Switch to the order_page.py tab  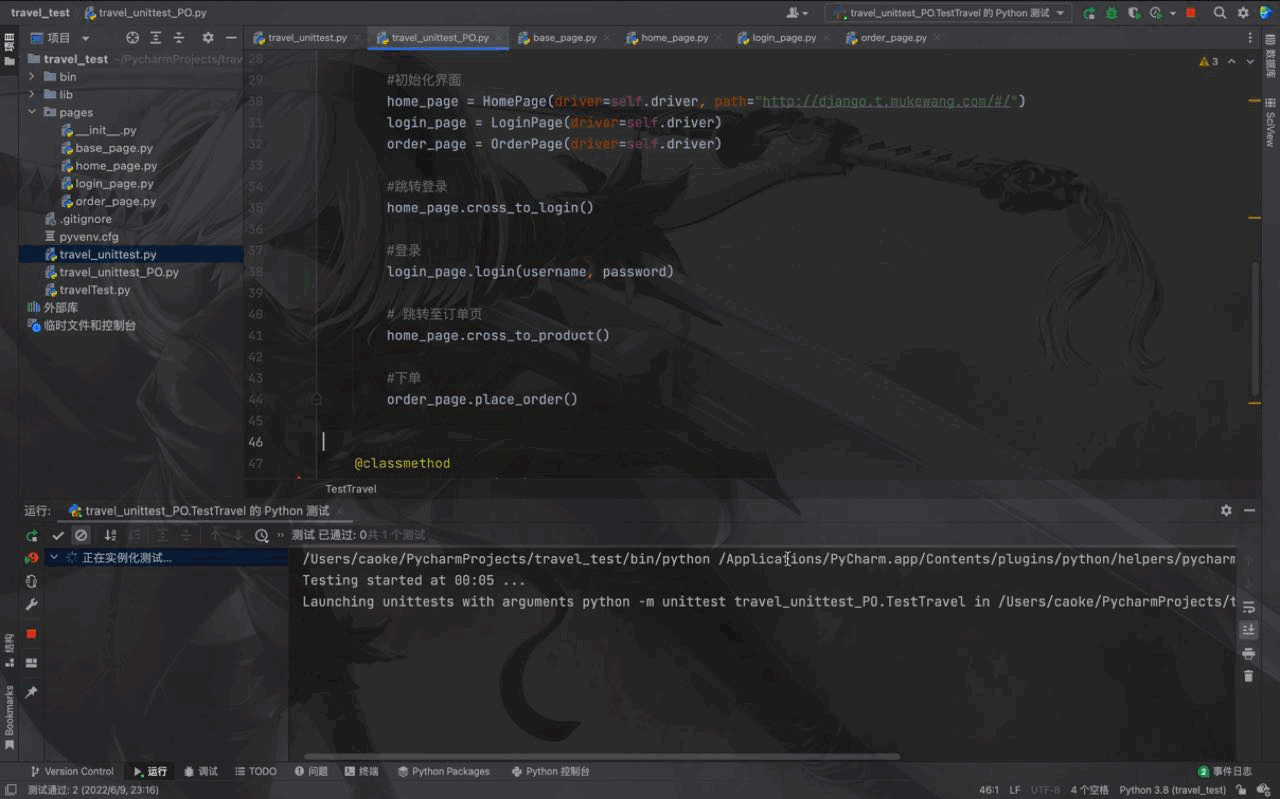(893, 38)
